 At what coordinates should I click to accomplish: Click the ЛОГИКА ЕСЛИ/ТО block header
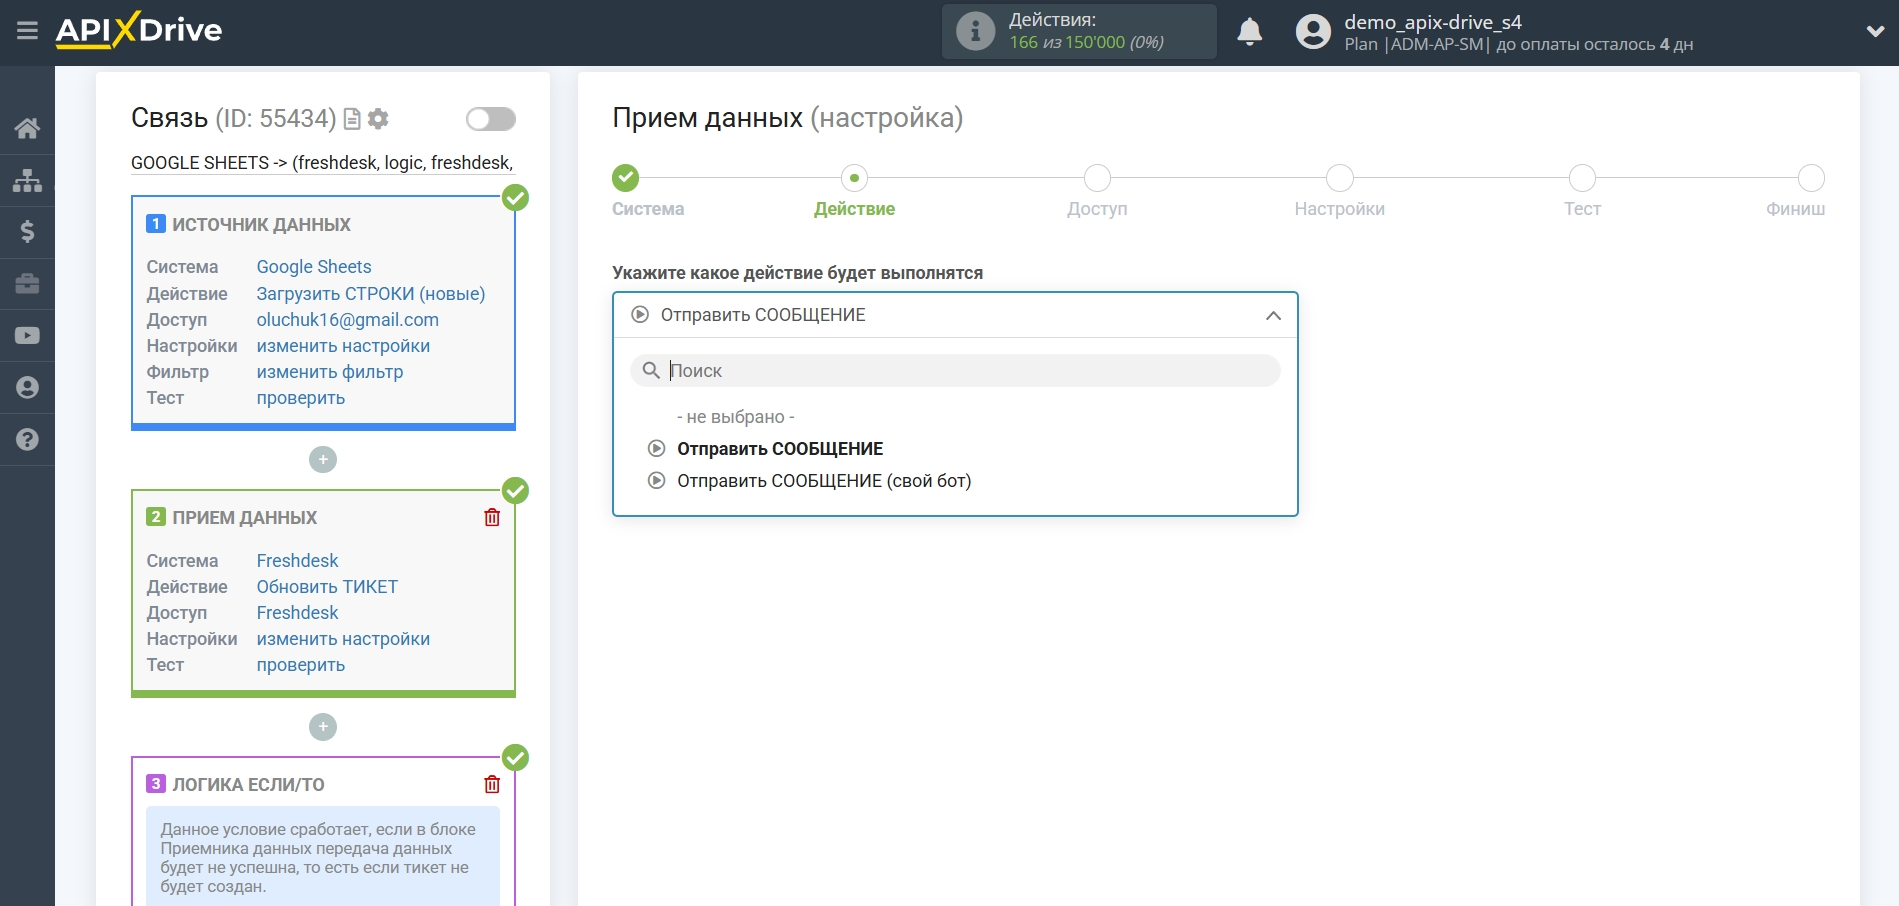248,785
